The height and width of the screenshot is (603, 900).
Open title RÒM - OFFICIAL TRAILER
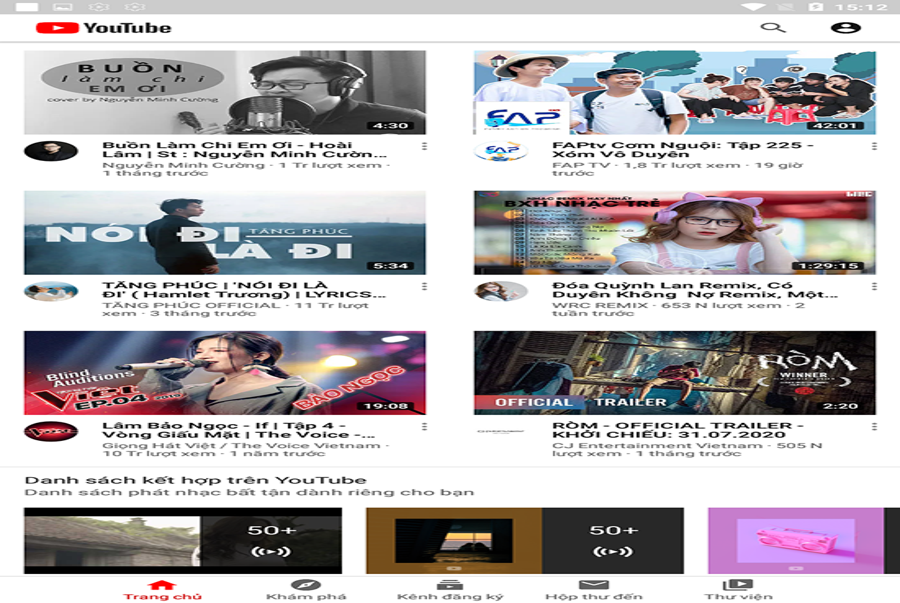point(678,429)
